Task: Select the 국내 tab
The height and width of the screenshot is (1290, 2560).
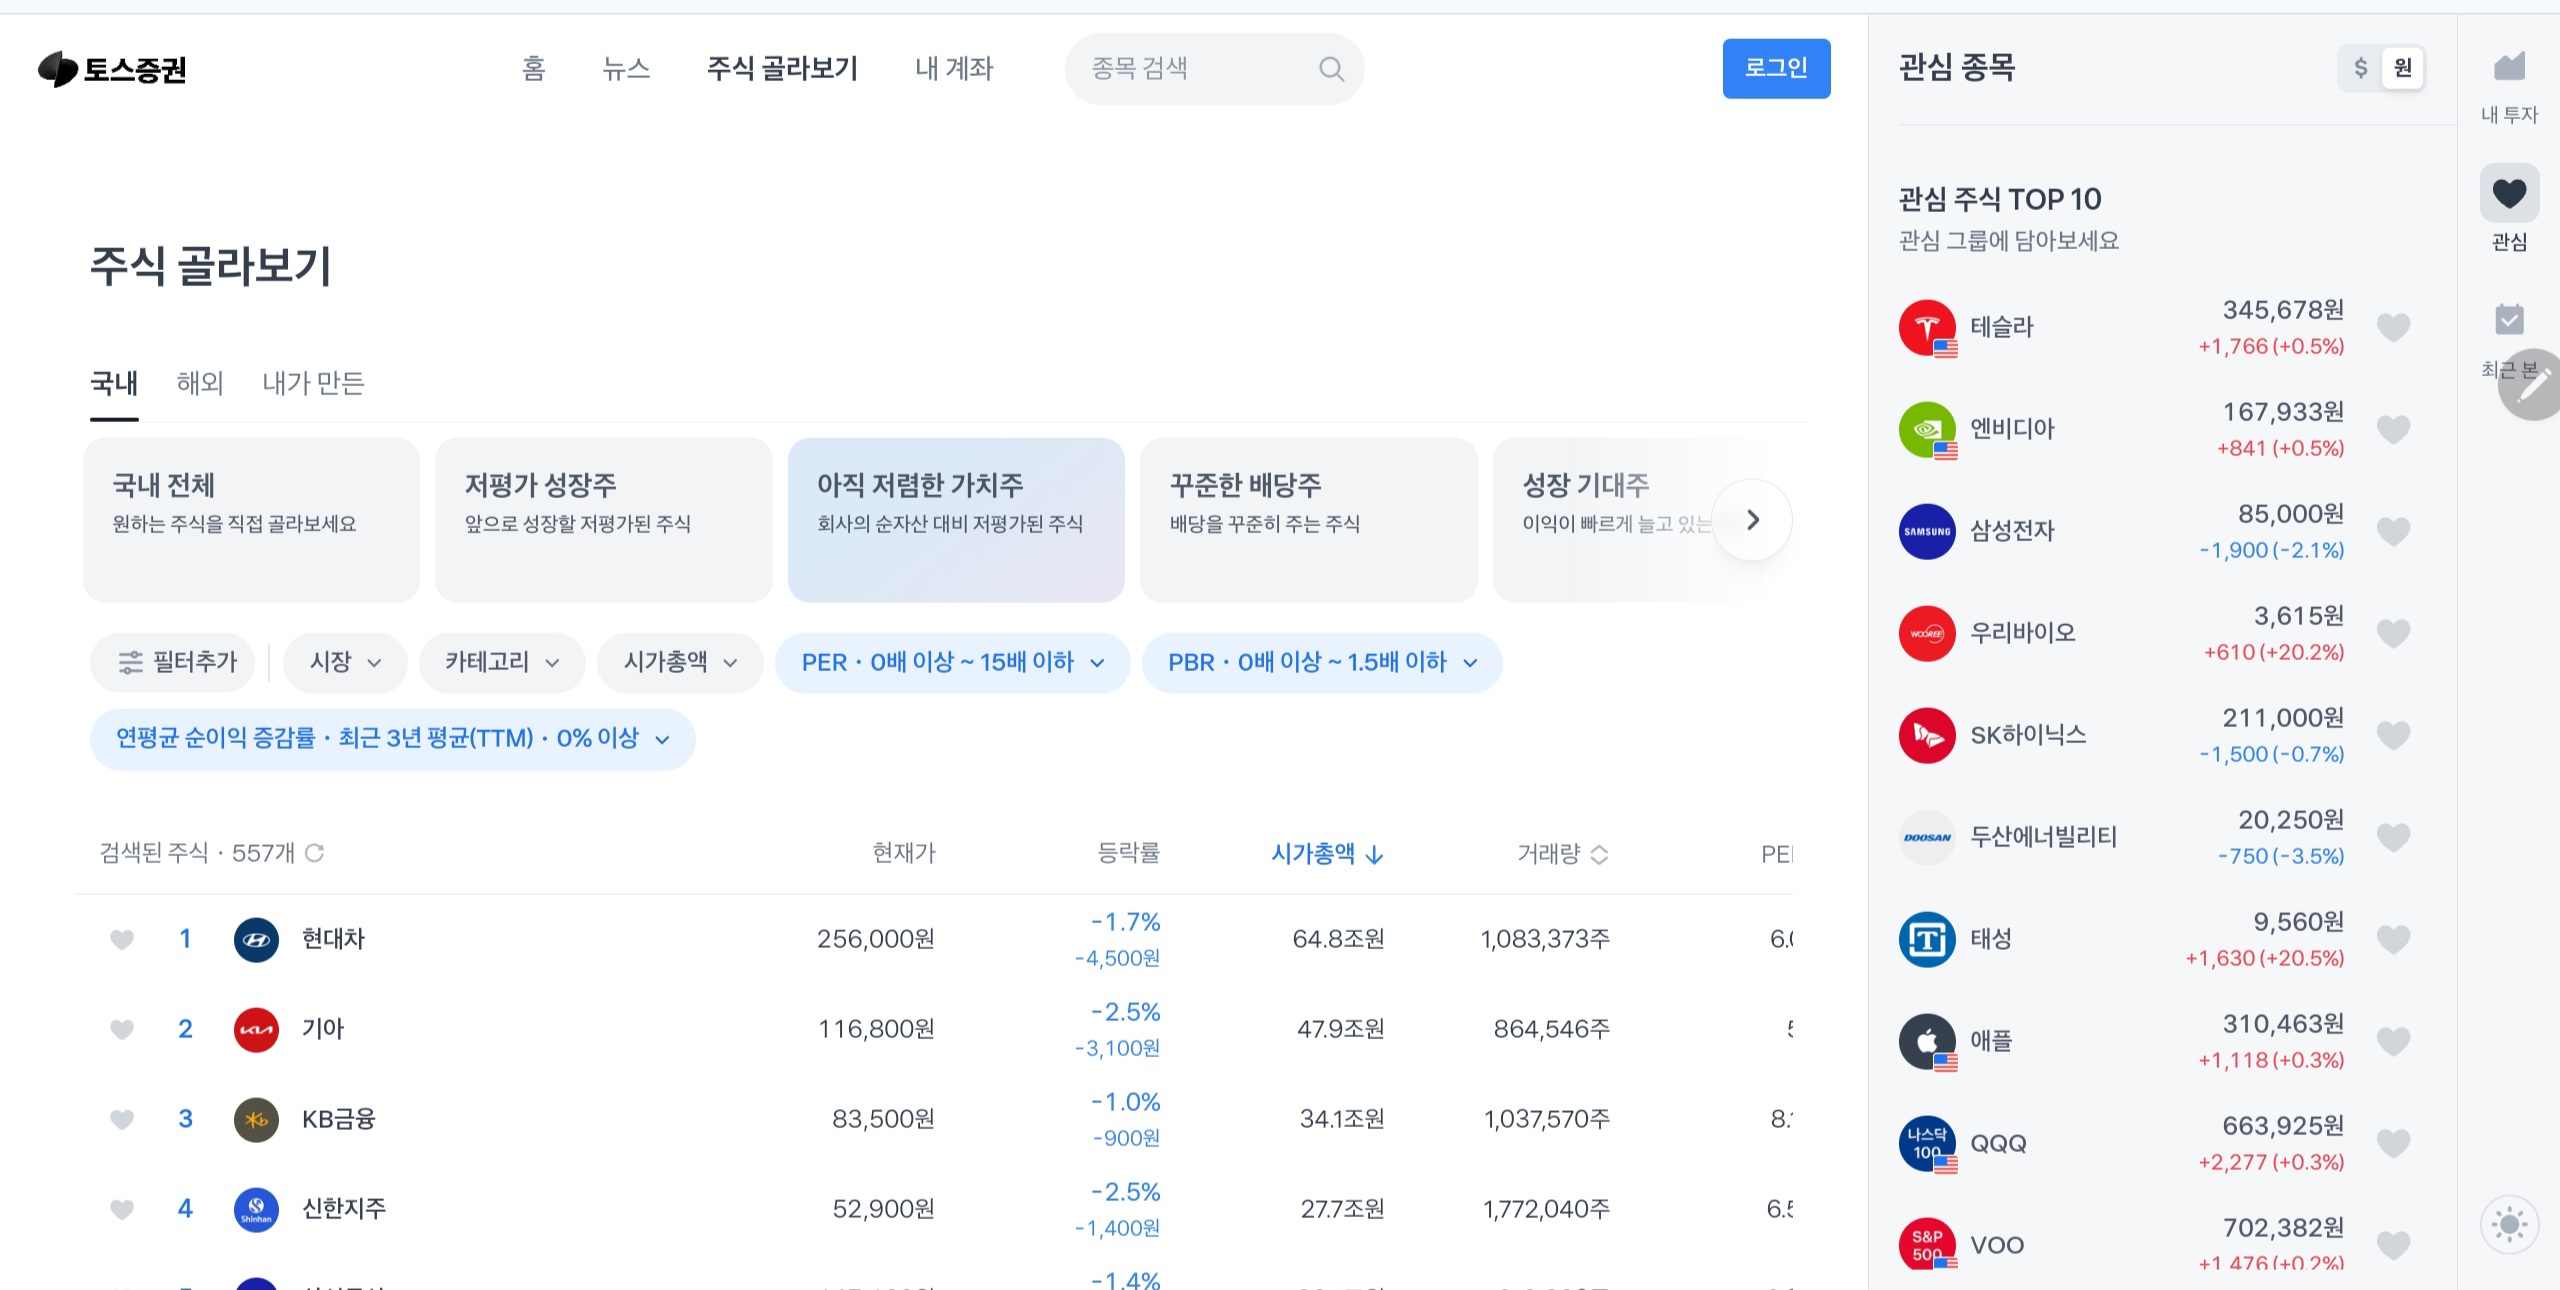Action: pyautogui.click(x=114, y=383)
